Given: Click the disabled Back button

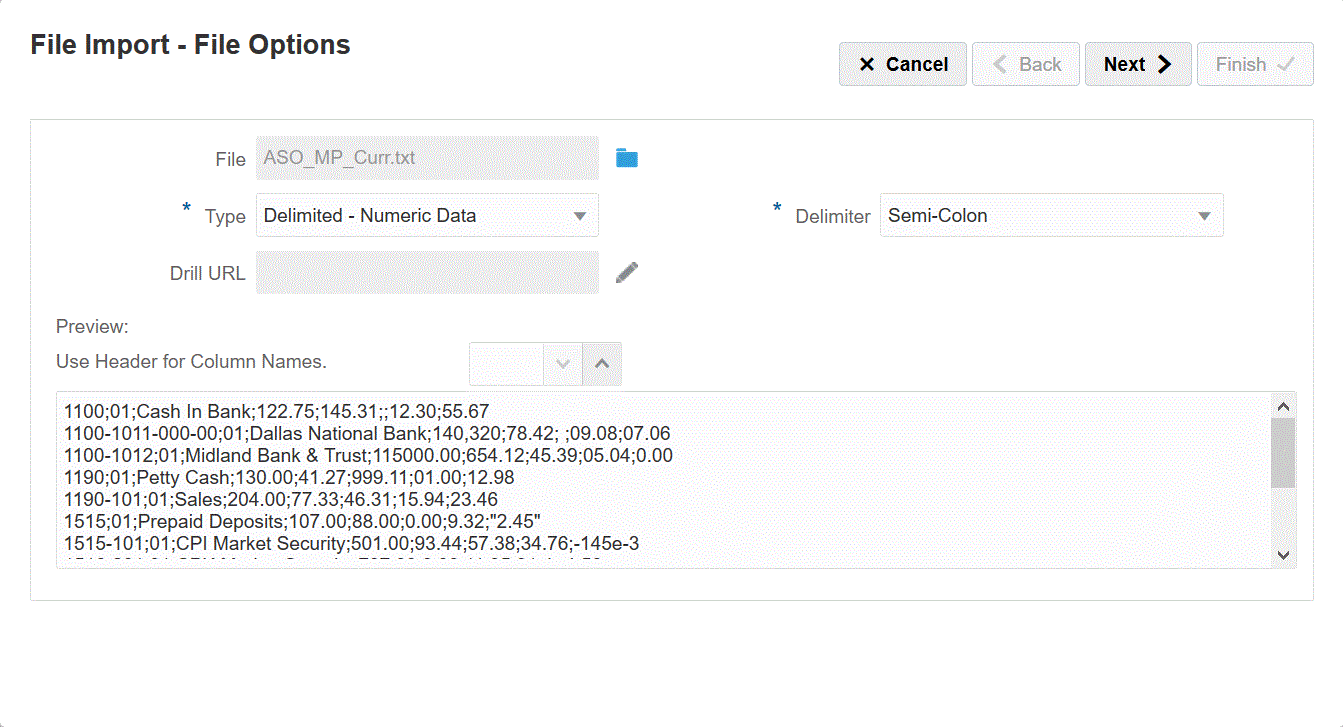Looking at the screenshot, I should click(1026, 64).
